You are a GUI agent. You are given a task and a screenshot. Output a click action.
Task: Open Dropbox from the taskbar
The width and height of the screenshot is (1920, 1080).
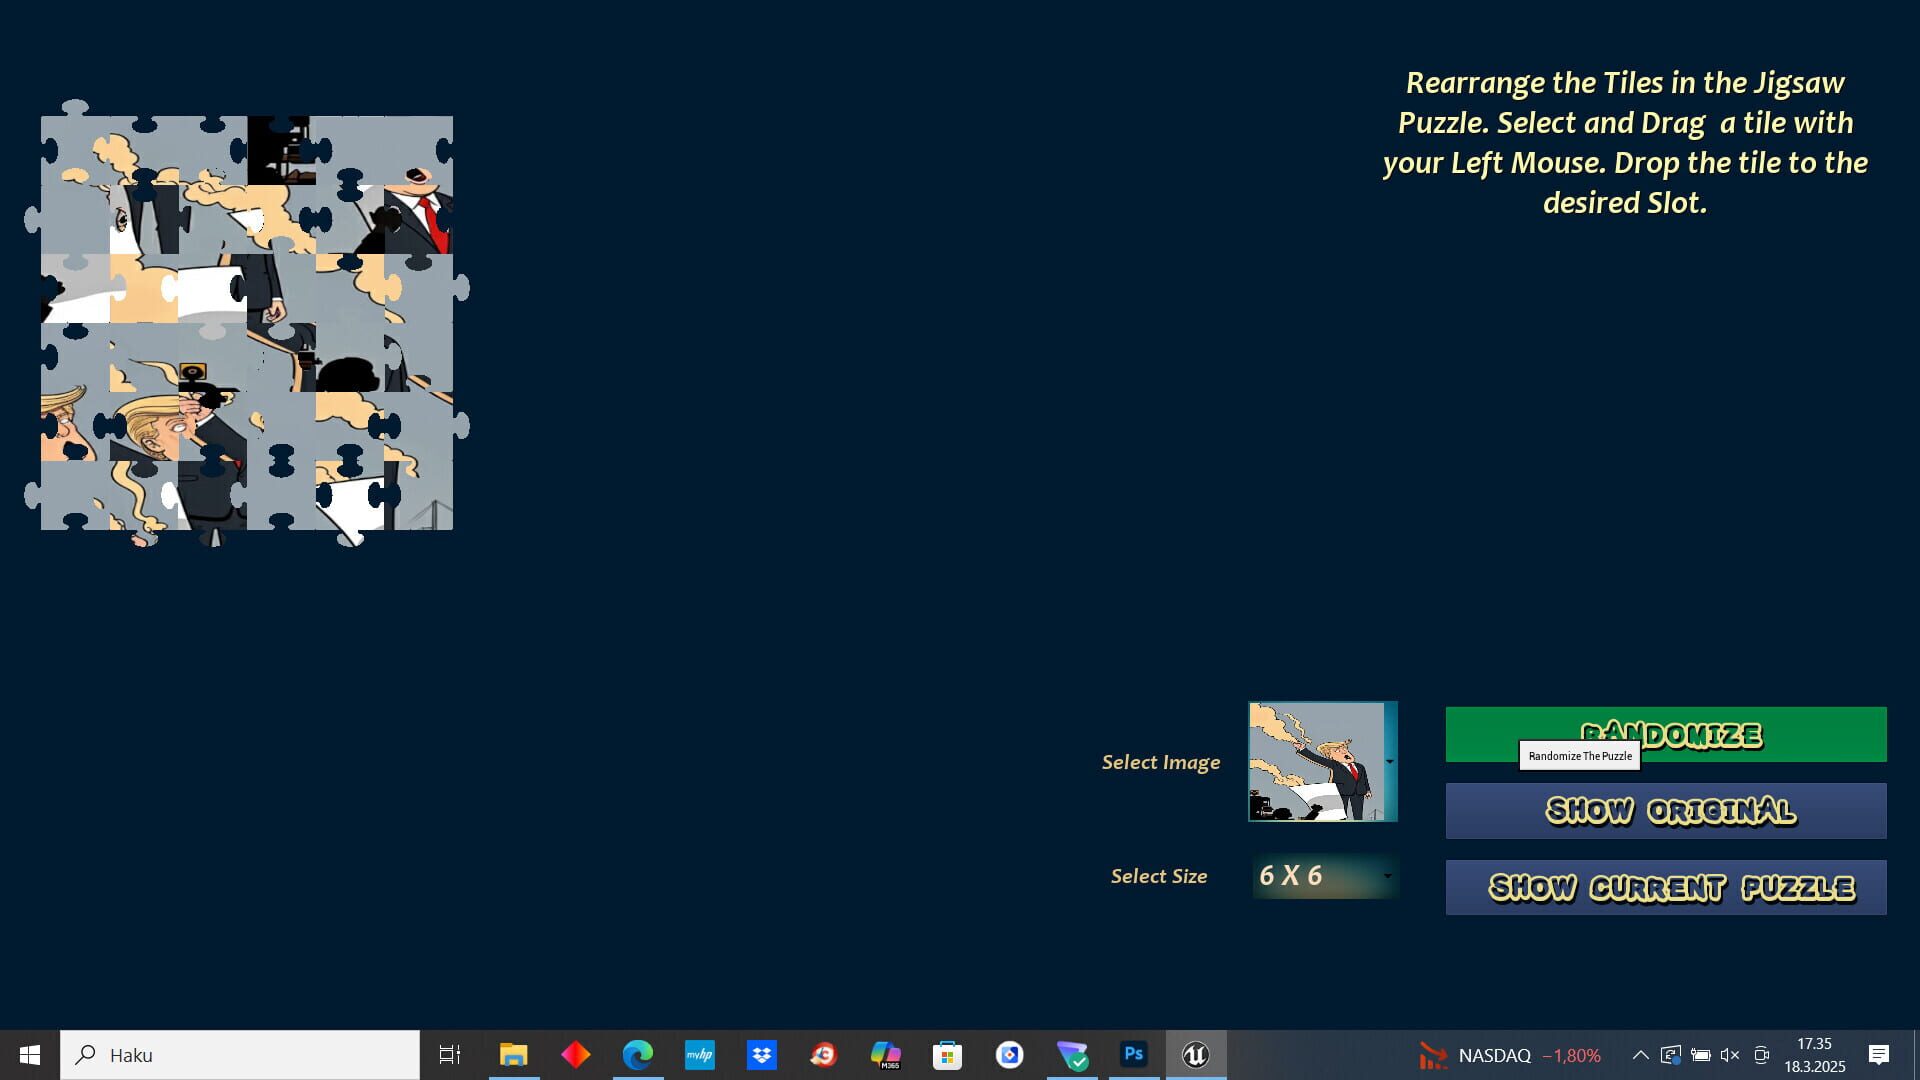pyautogui.click(x=762, y=1054)
